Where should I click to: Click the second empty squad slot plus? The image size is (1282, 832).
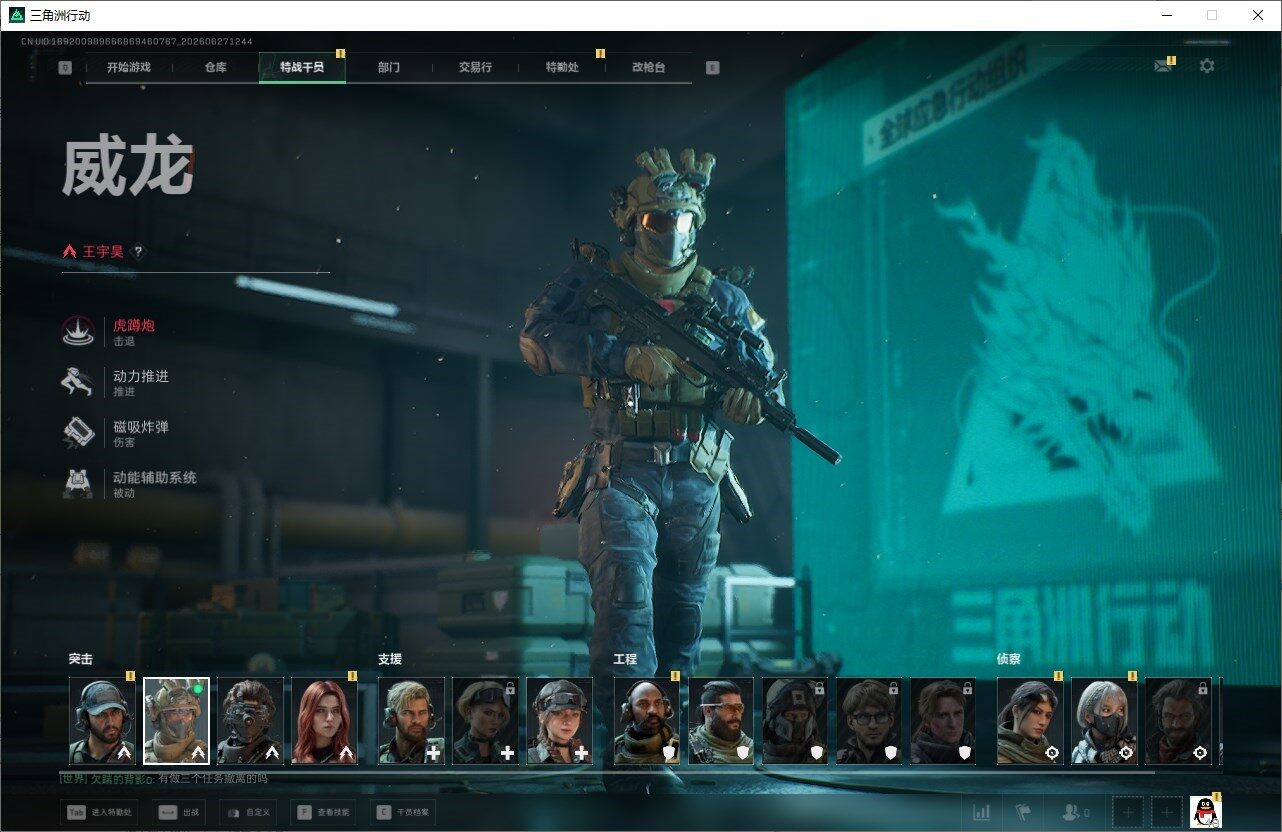coord(1166,813)
